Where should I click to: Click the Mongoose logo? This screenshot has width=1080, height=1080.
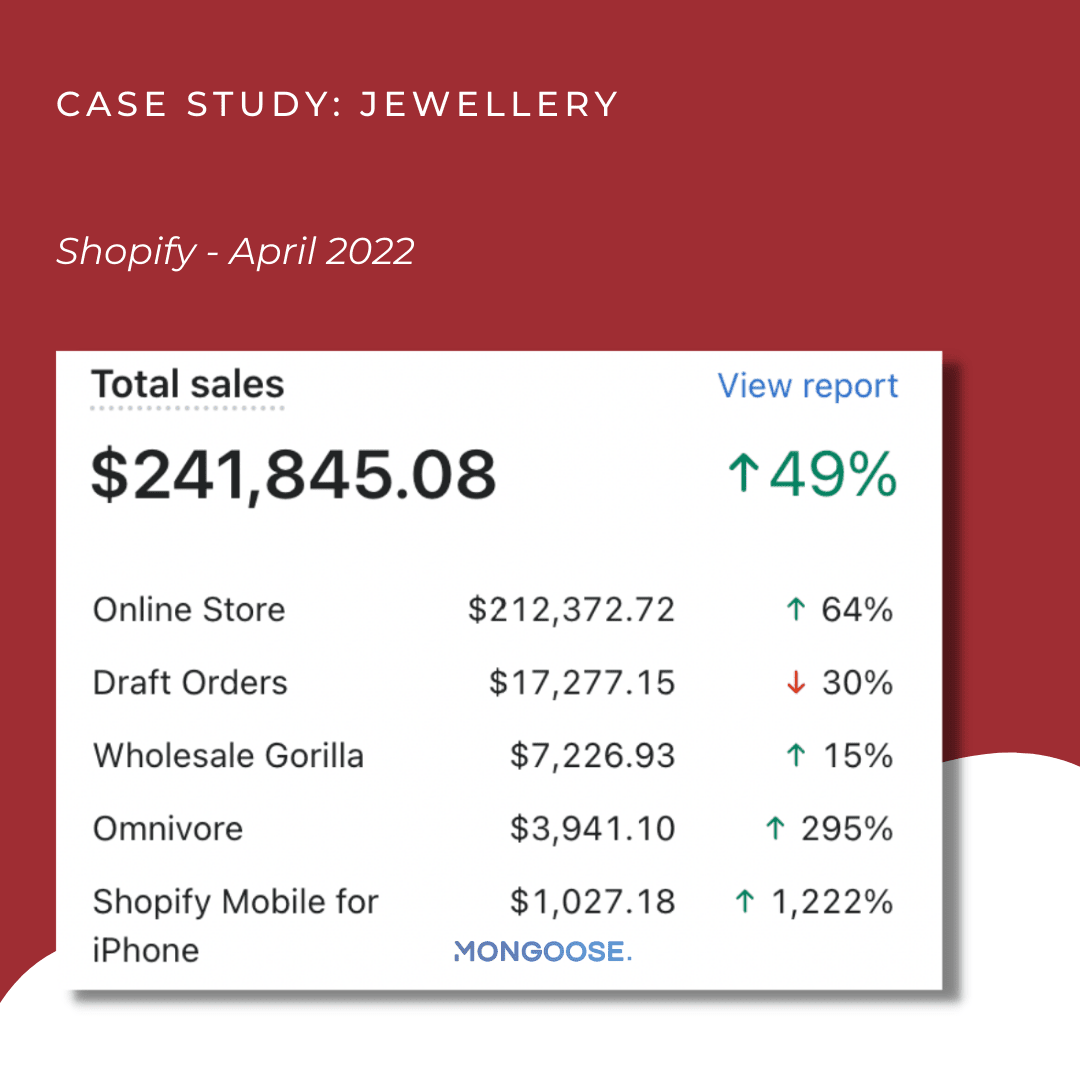click(542, 951)
